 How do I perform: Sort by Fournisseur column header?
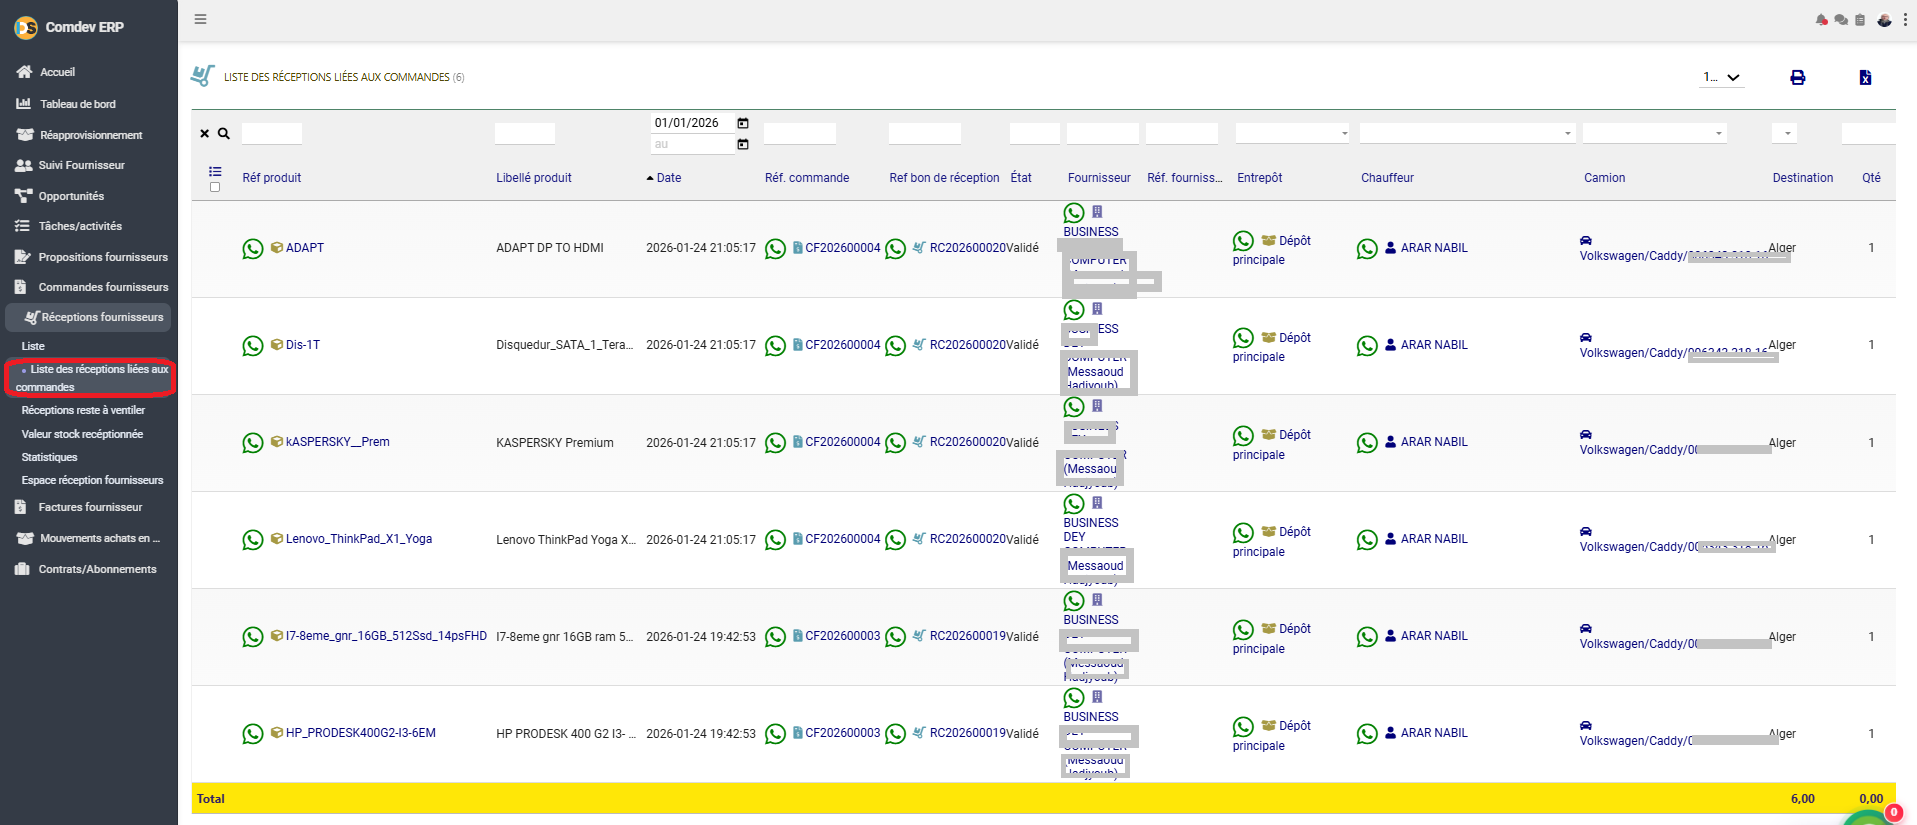tap(1099, 178)
